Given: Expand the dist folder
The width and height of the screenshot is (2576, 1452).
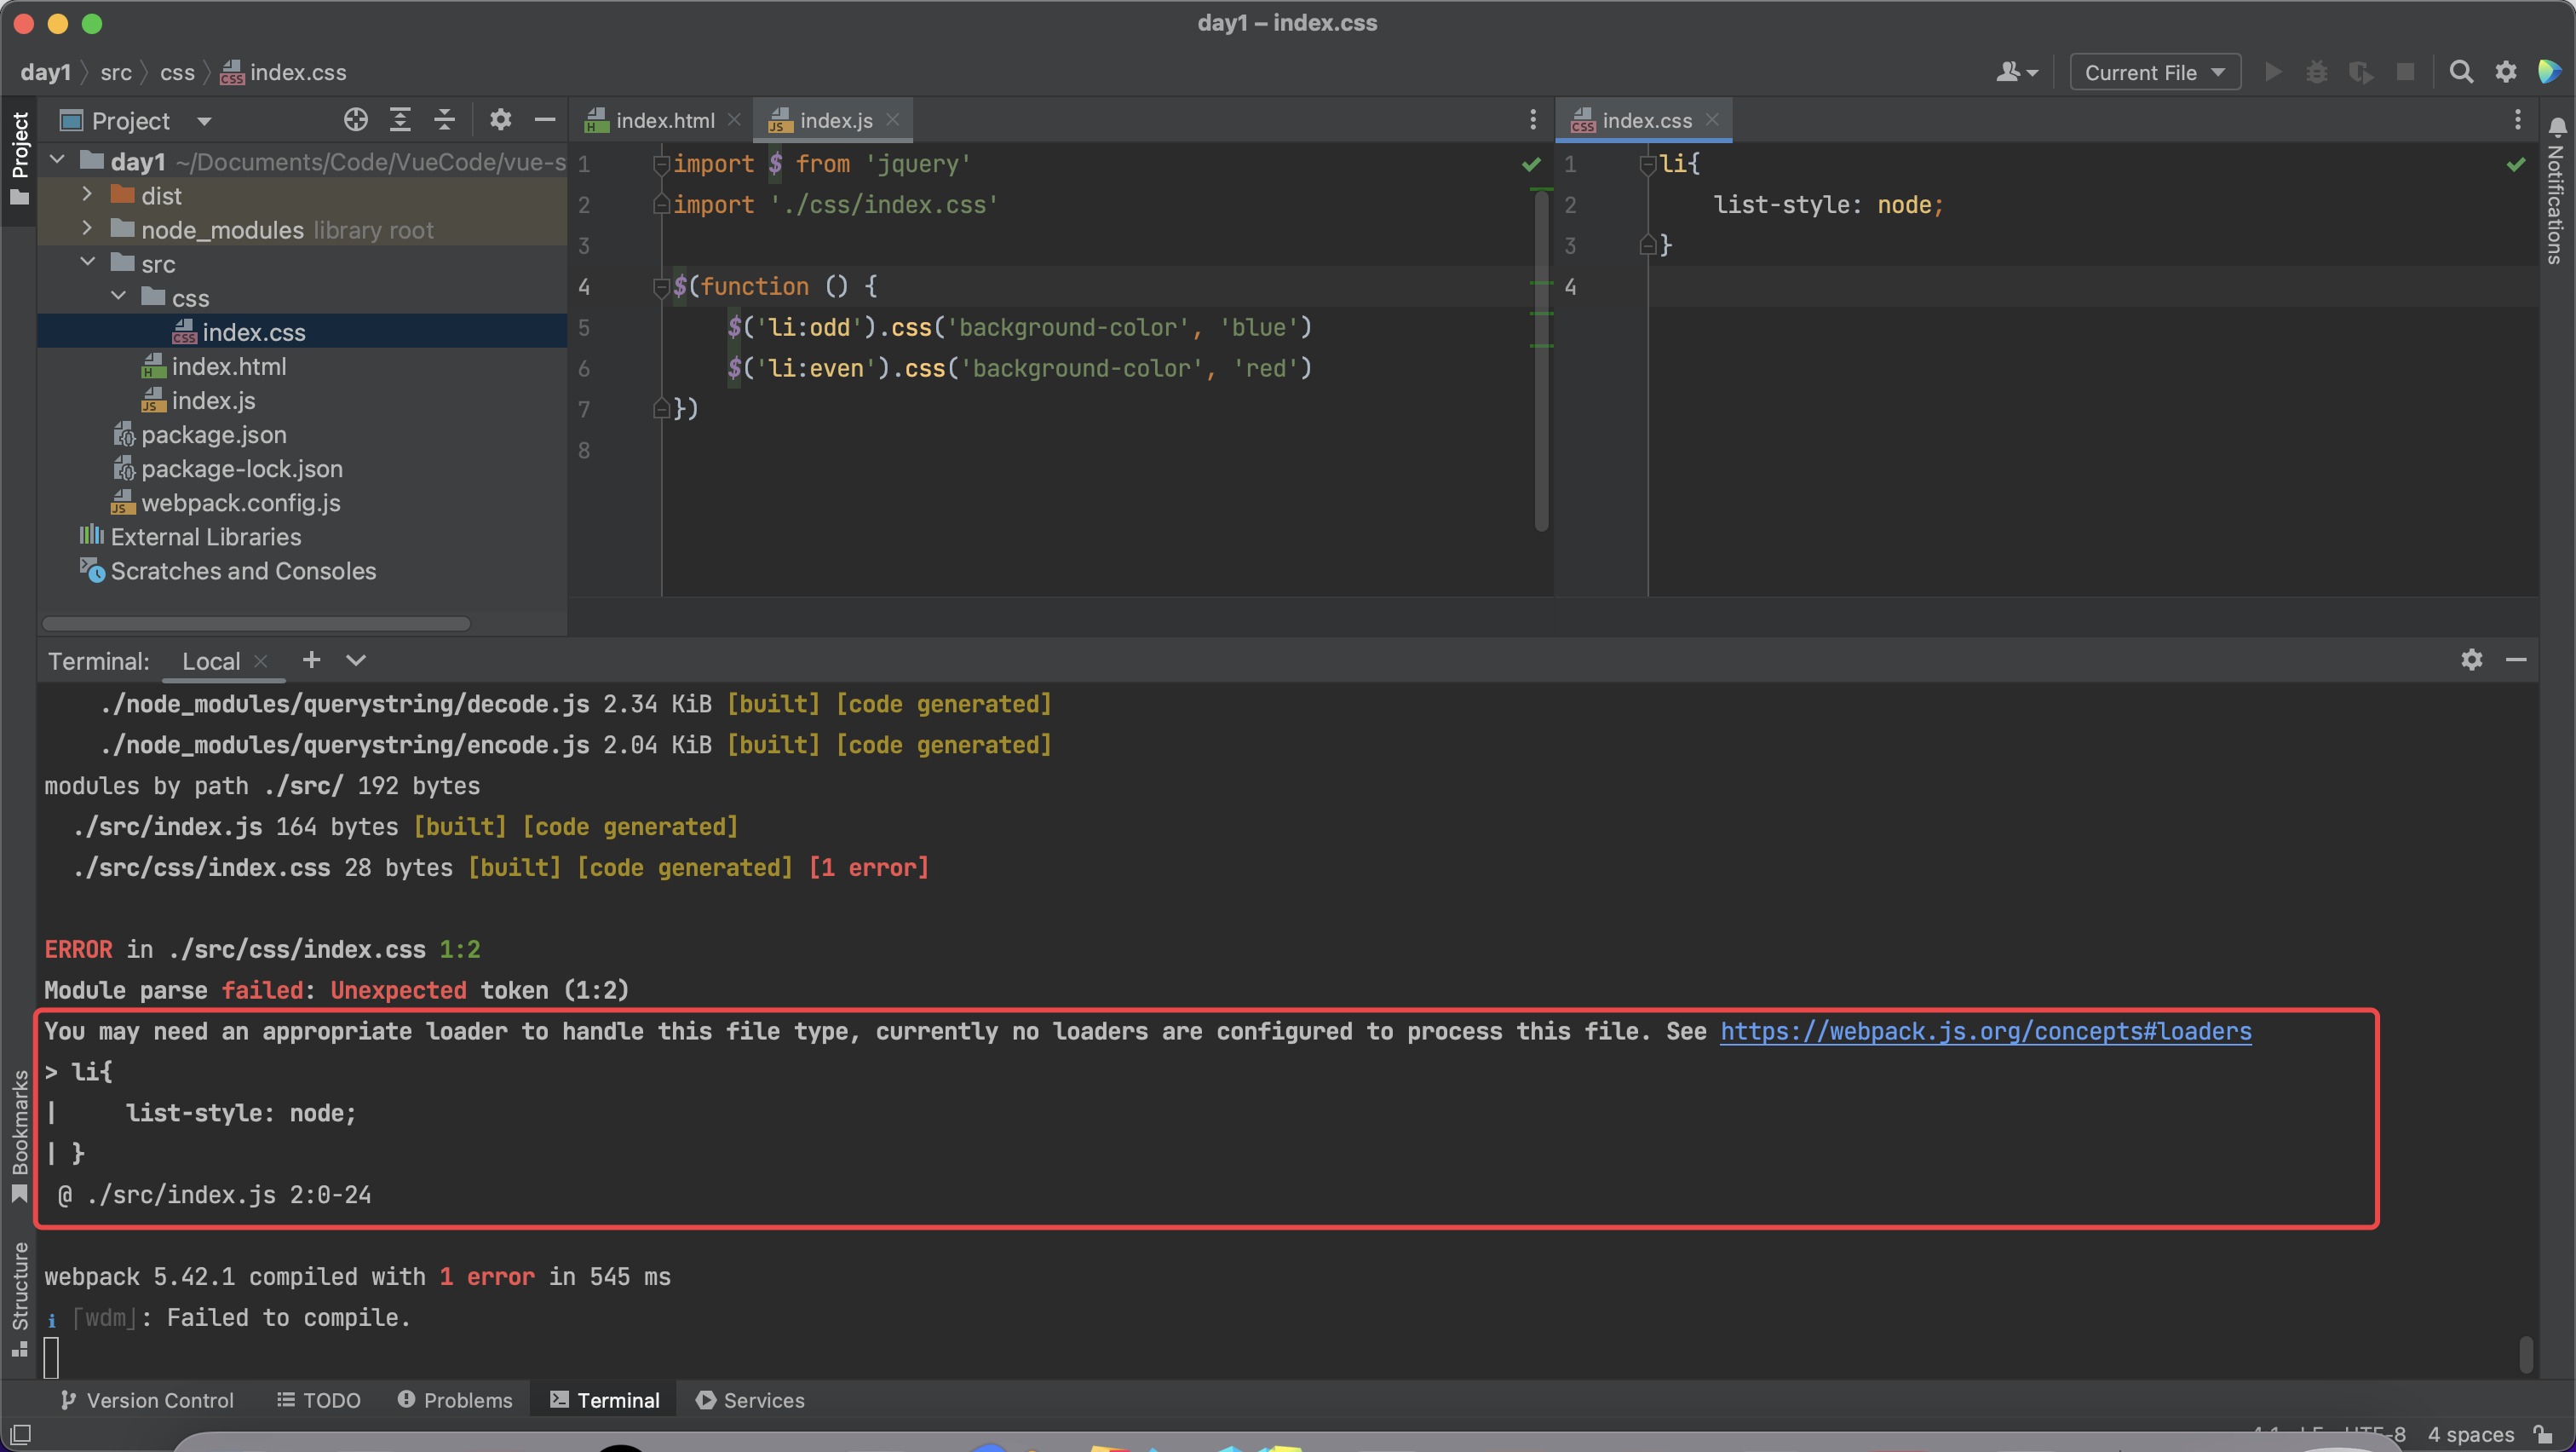Looking at the screenshot, I should click(x=87, y=195).
